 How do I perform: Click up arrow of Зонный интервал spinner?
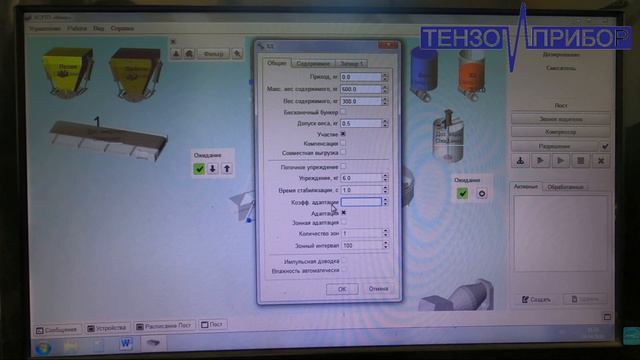click(x=385, y=243)
